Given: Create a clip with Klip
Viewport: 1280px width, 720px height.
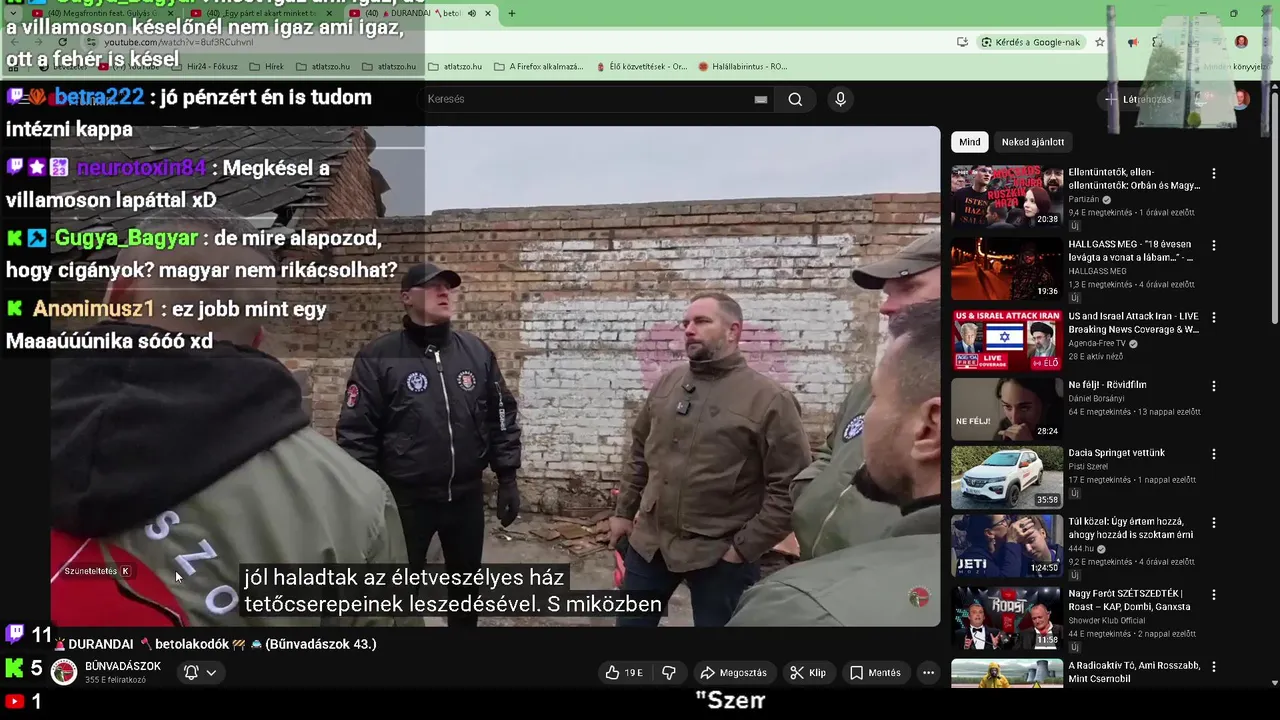Looking at the screenshot, I should click(808, 673).
